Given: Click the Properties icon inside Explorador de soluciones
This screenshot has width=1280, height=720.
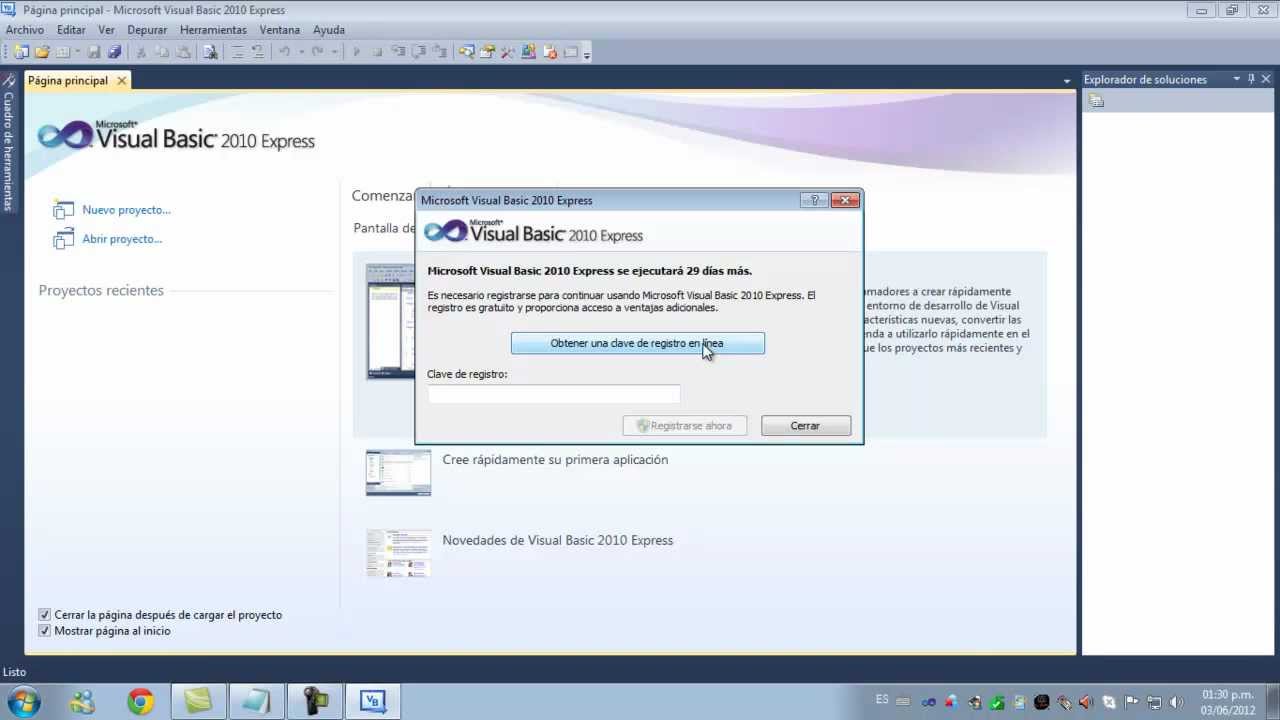Looking at the screenshot, I should tap(1097, 101).
